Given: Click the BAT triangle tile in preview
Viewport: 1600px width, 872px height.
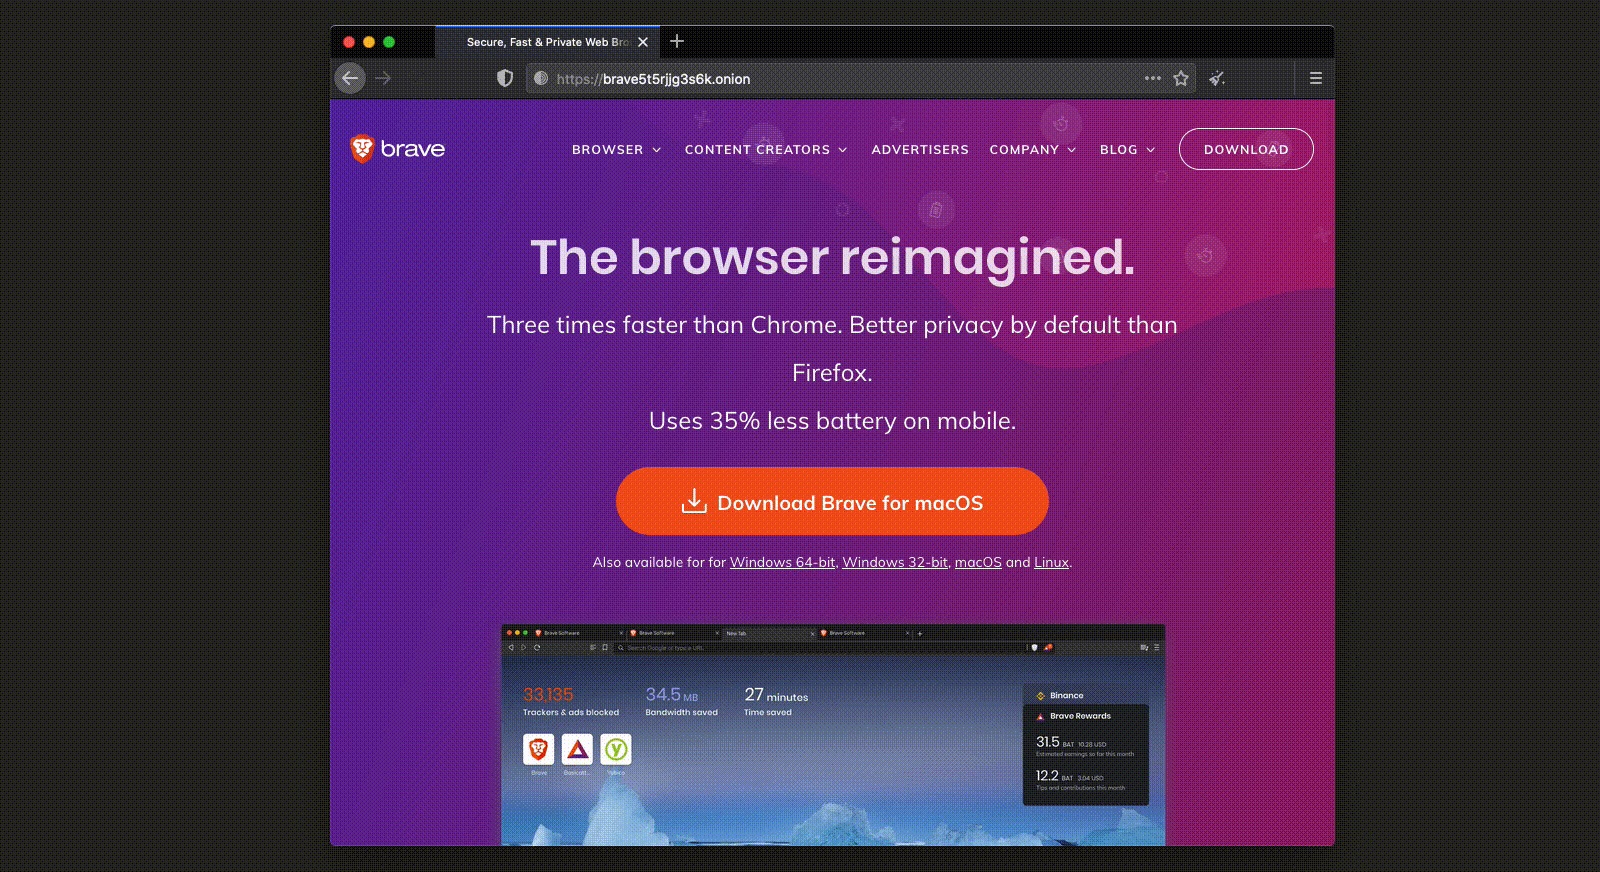Looking at the screenshot, I should pyautogui.click(x=577, y=749).
